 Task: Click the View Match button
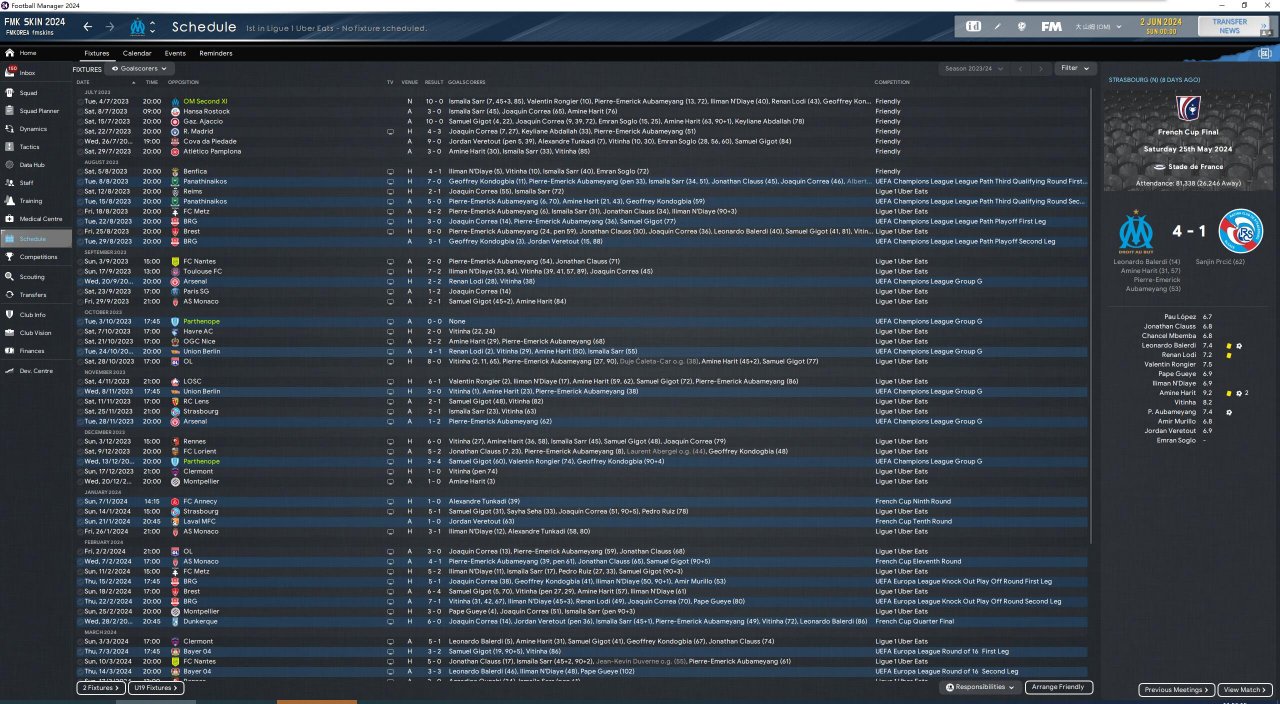pos(1245,690)
